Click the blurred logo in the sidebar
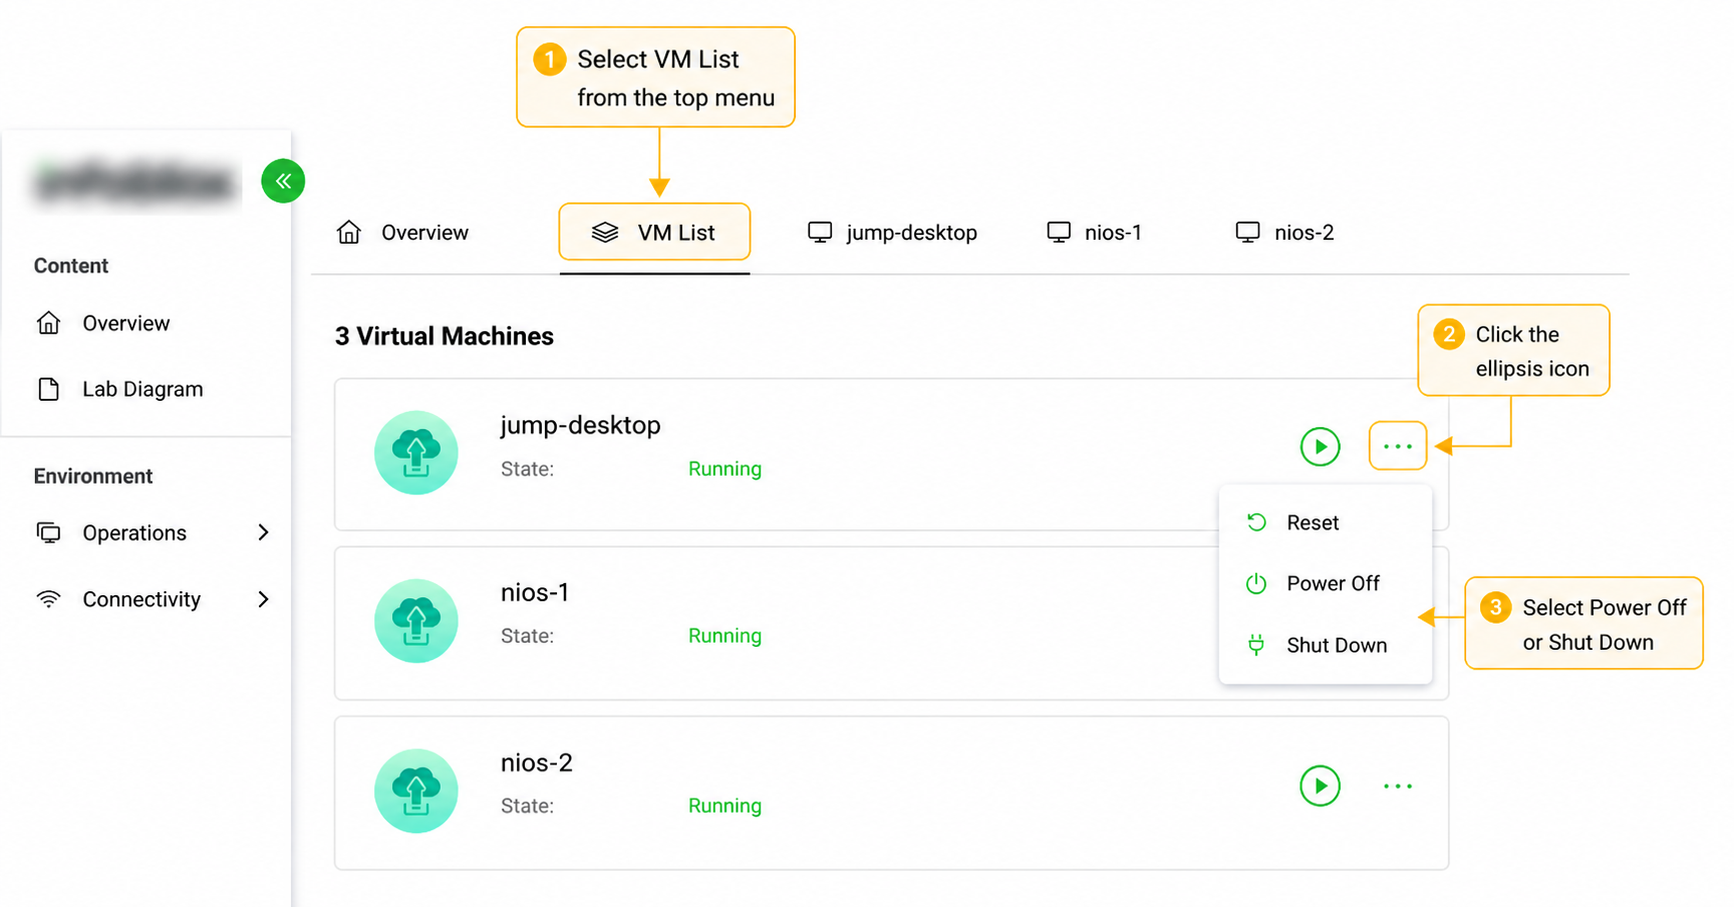Screen dimensions: 1734x907 tap(135, 182)
